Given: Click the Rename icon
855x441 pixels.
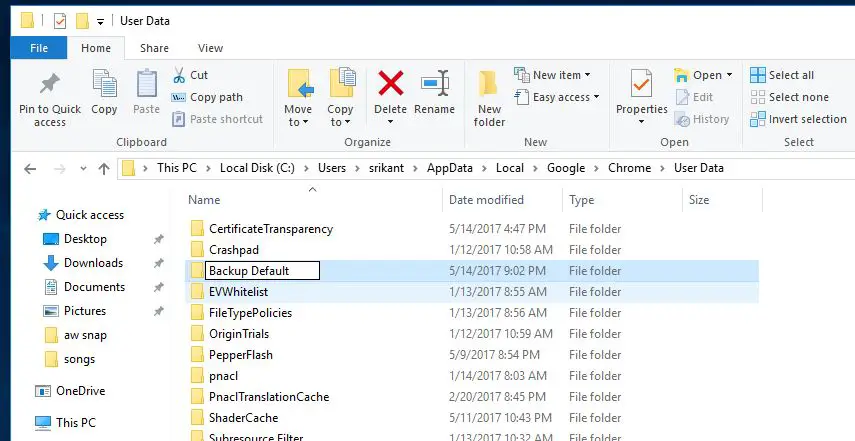Looking at the screenshot, I should tap(435, 83).
